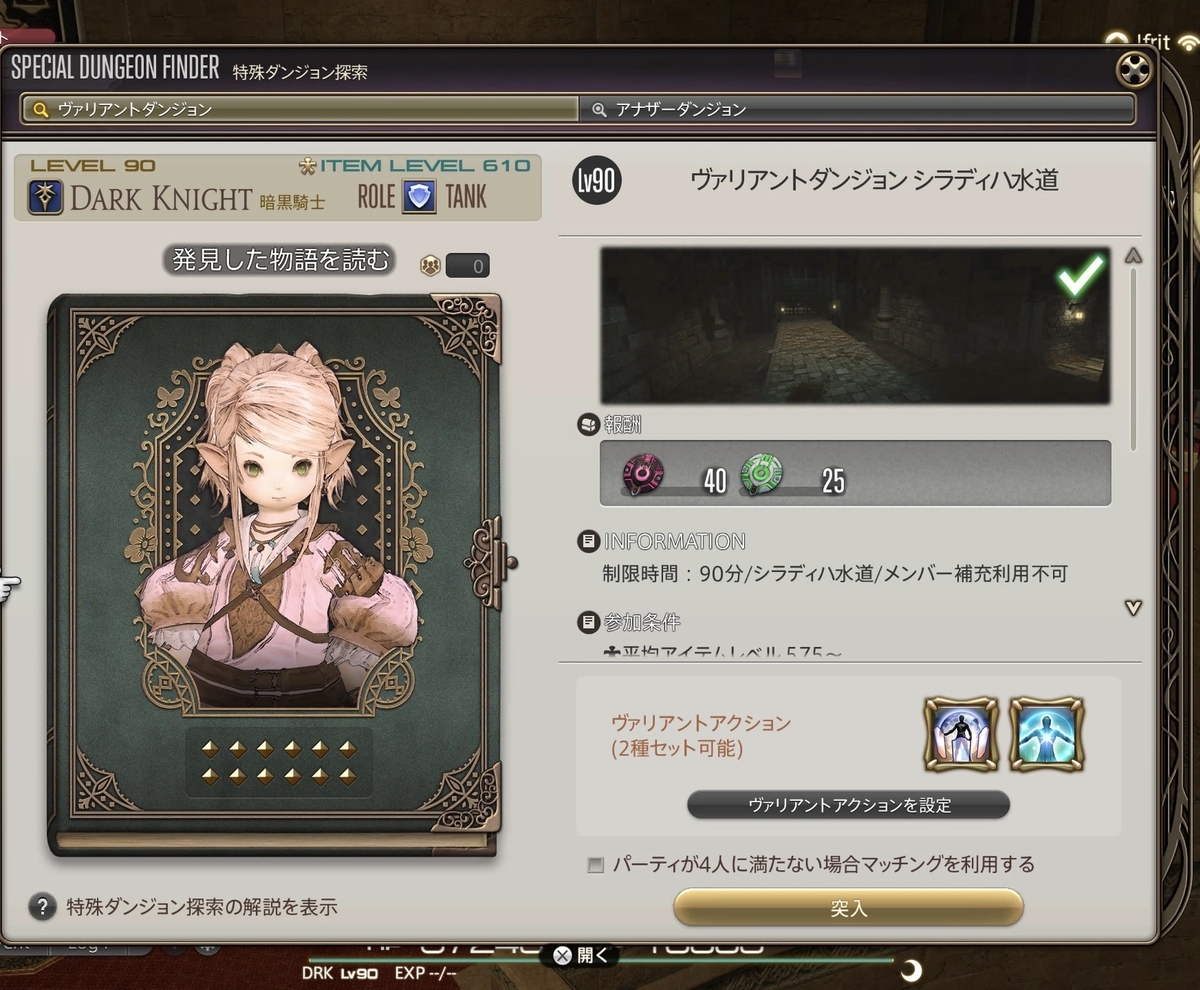Click the party member count icon

pos(429,265)
